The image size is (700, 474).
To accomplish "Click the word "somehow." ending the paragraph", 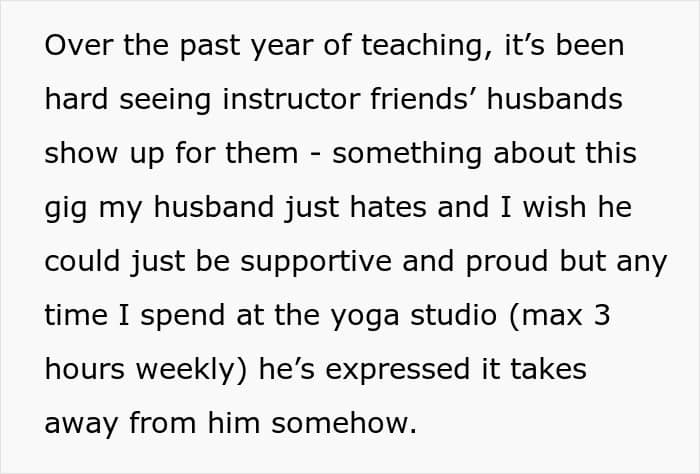I will click(x=344, y=423).
